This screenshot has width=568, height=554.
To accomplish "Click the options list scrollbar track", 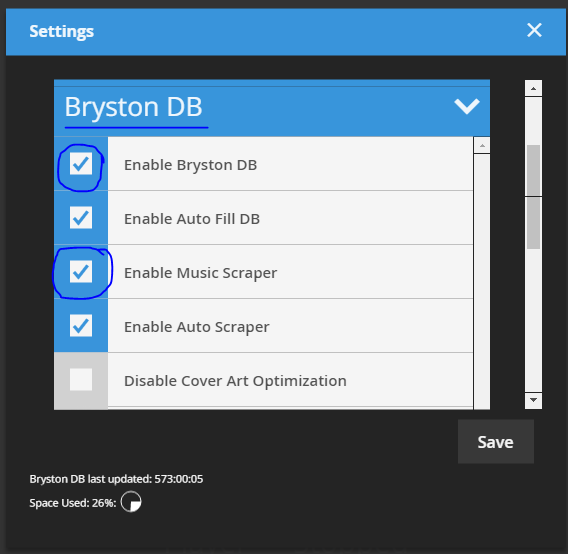I will [x=482, y=282].
